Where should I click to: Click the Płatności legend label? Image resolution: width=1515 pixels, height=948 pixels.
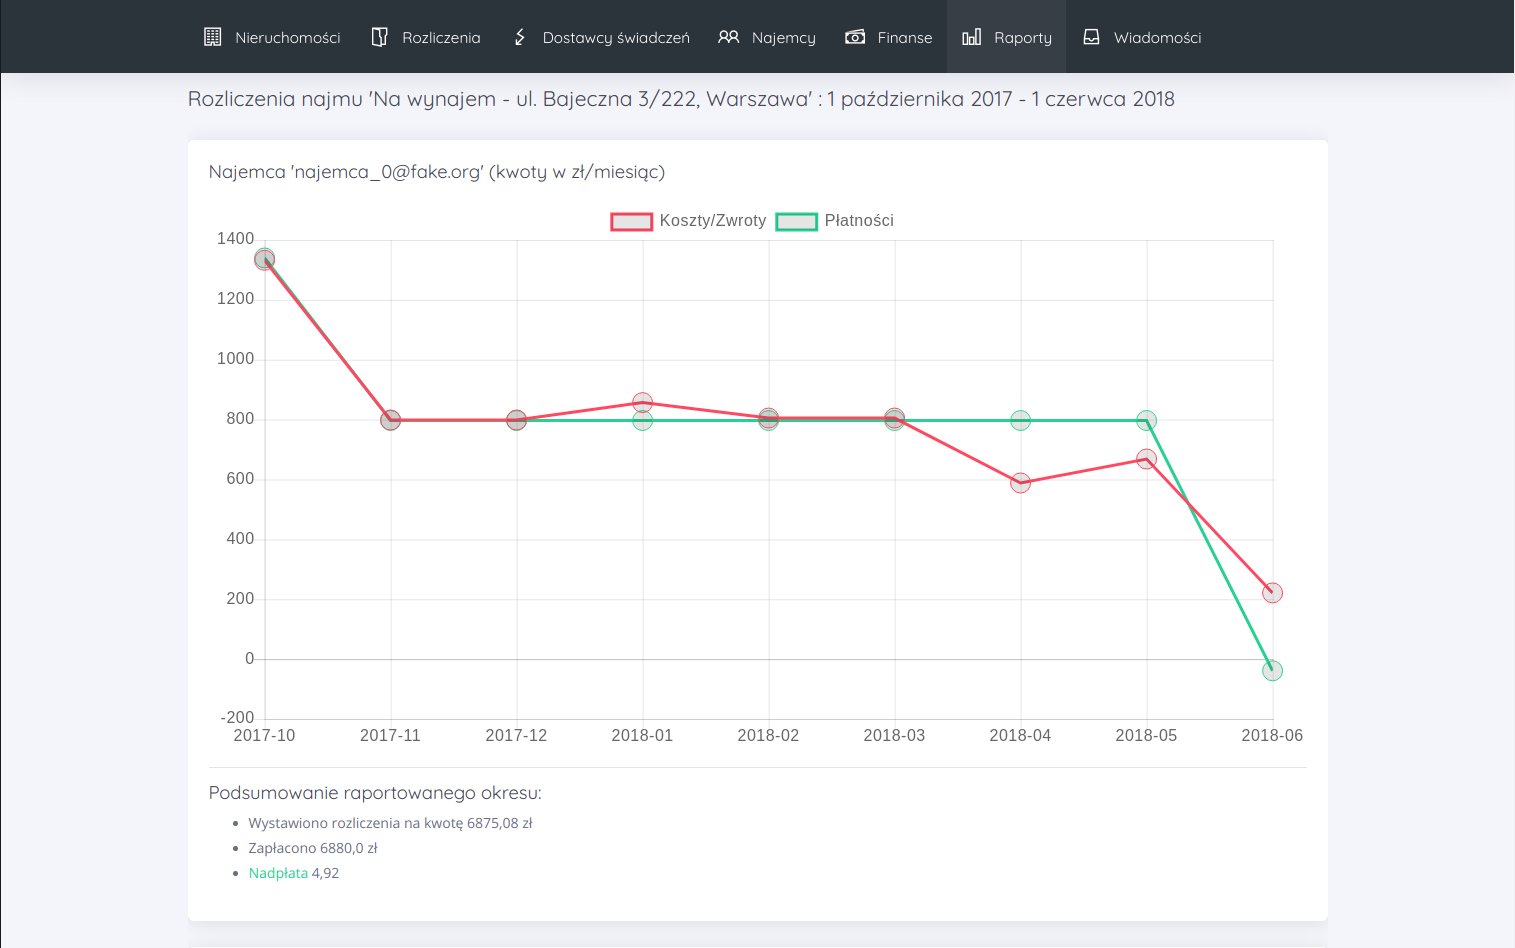pyautogui.click(x=859, y=221)
